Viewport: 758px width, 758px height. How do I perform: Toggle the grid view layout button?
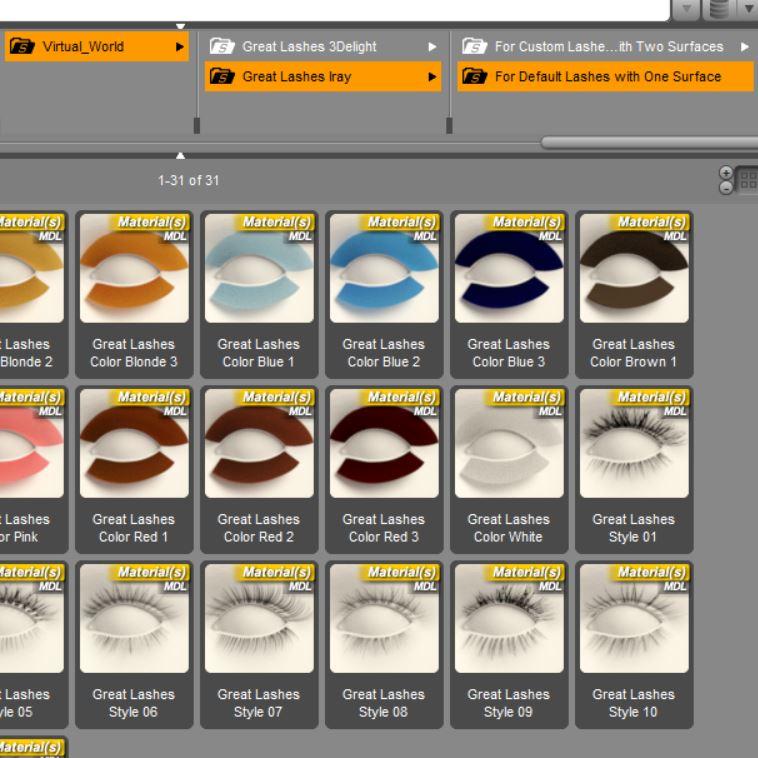(747, 180)
